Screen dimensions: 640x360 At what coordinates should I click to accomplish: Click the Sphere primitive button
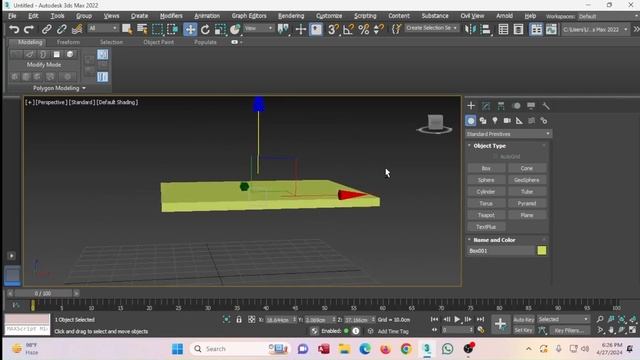coord(486,180)
